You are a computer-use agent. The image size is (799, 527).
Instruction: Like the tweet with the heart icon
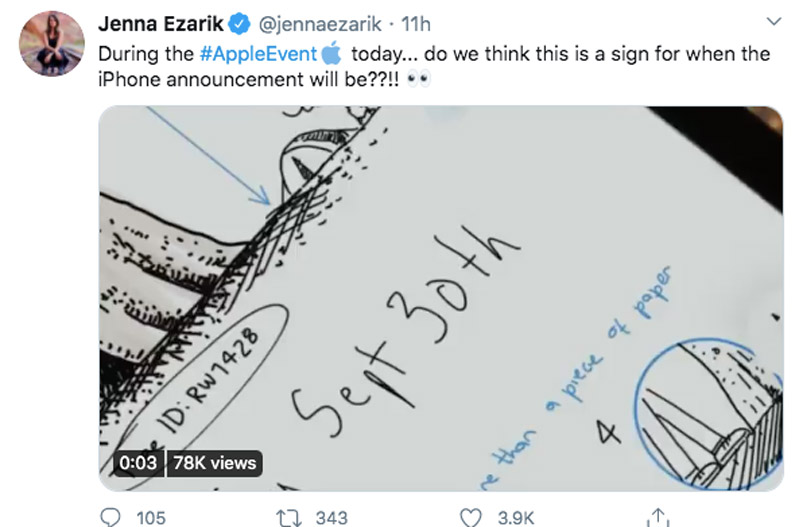(x=471, y=516)
